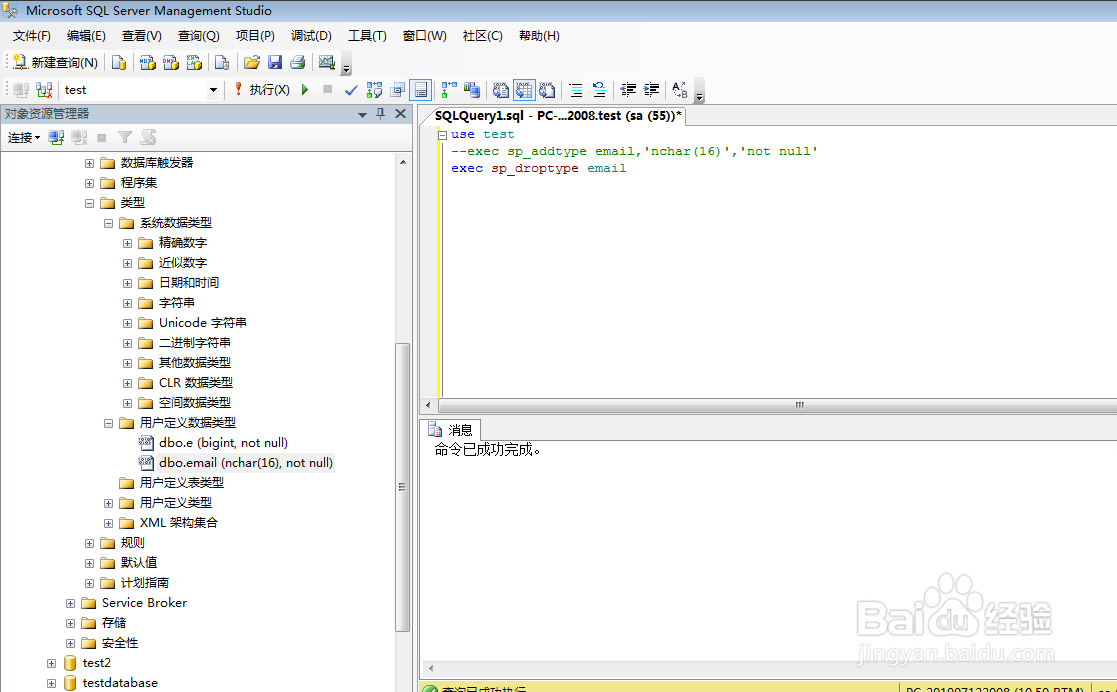Specify values for template parameters
The image size is (1117, 692).
(x=680, y=90)
